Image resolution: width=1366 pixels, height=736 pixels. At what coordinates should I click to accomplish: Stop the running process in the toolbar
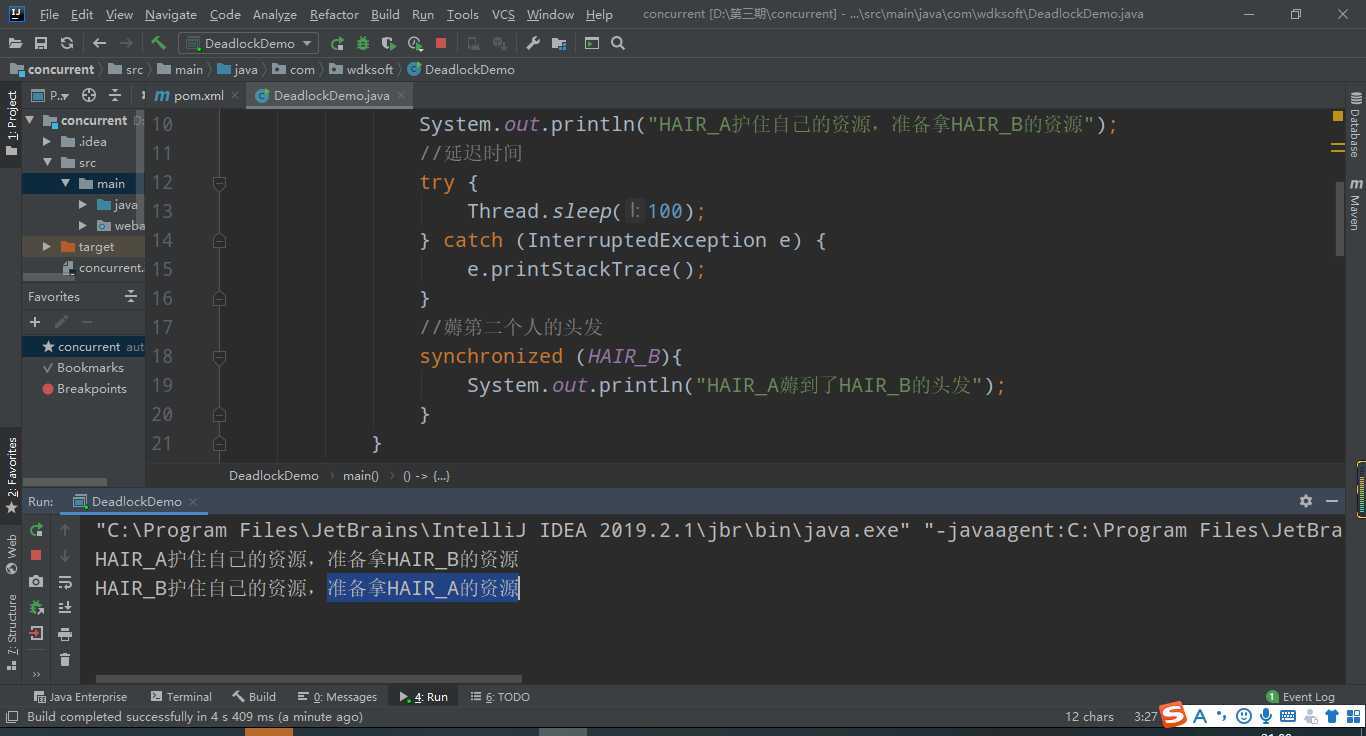(441, 43)
